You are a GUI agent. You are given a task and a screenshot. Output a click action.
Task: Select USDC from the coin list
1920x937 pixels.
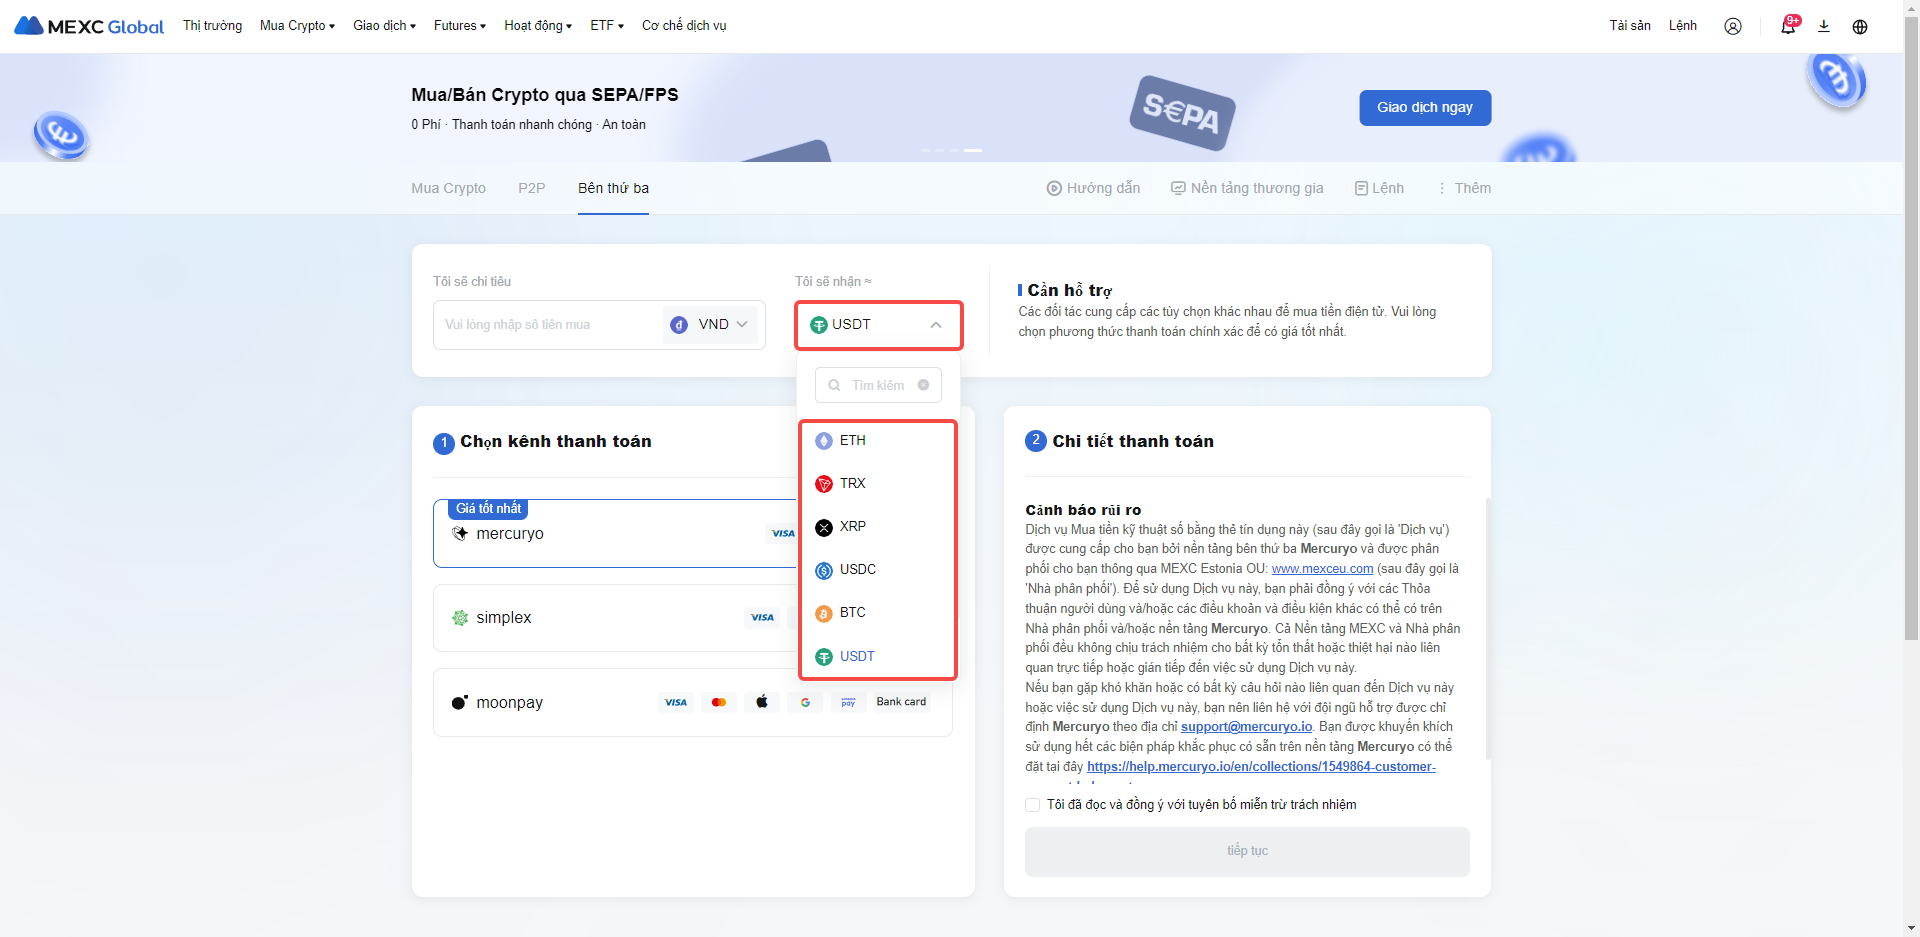(857, 570)
